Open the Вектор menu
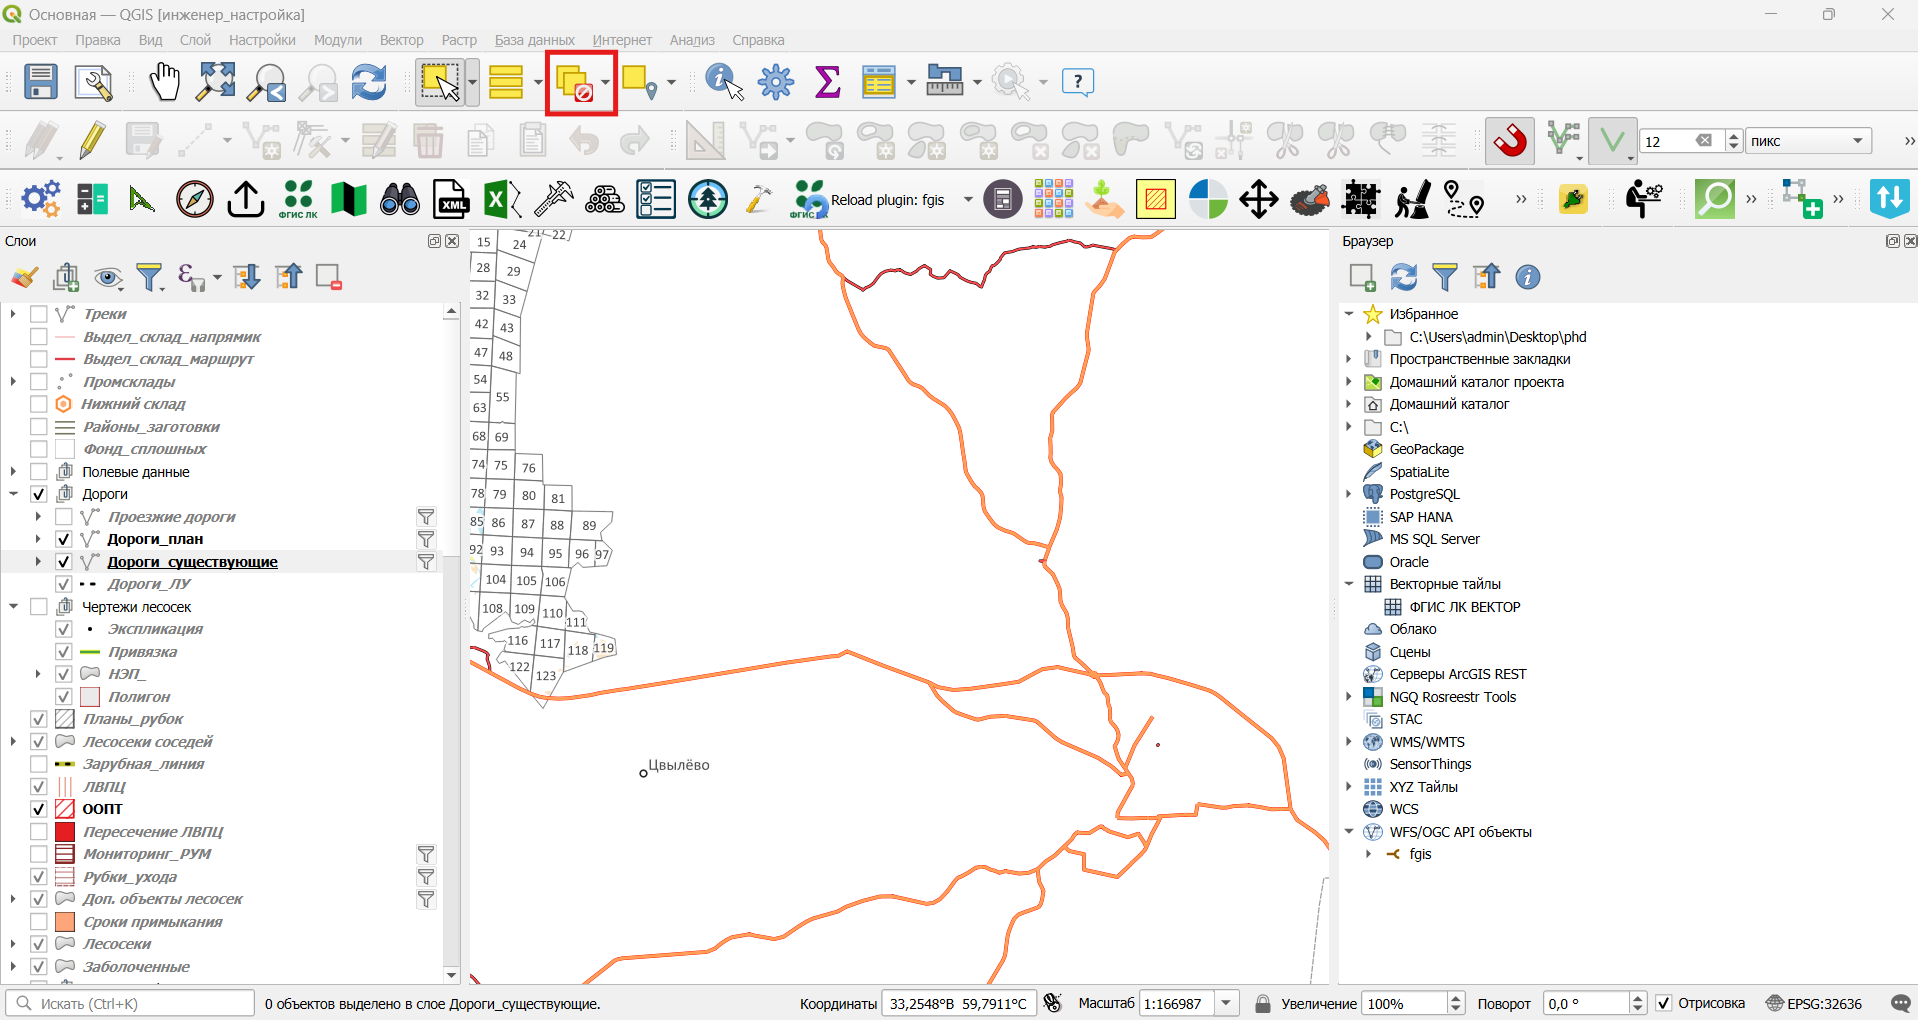The image size is (1918, 1020). point(401,40)
